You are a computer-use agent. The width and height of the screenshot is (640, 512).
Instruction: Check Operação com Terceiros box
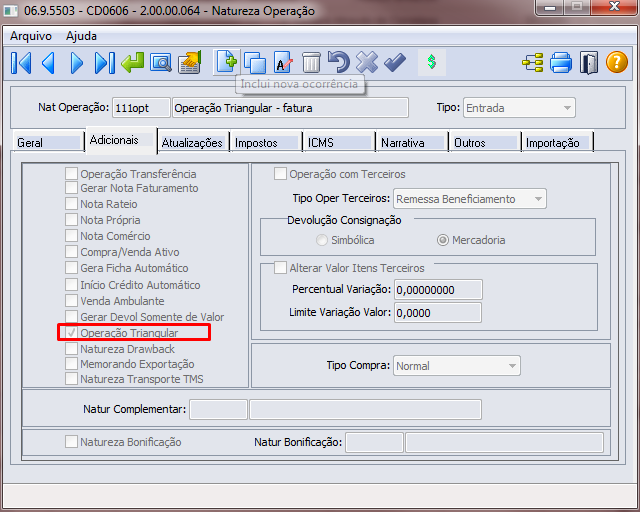pos(280,174)
